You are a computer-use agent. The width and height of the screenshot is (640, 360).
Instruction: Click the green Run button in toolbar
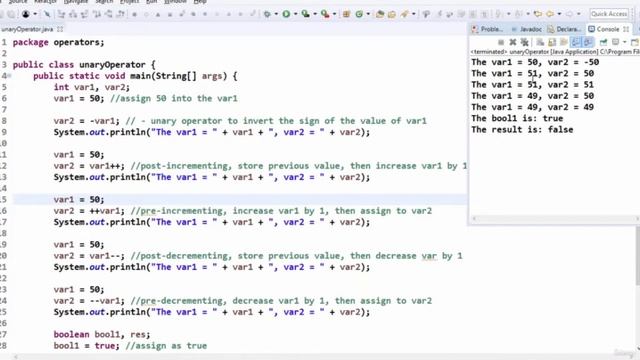click(286, 14)
